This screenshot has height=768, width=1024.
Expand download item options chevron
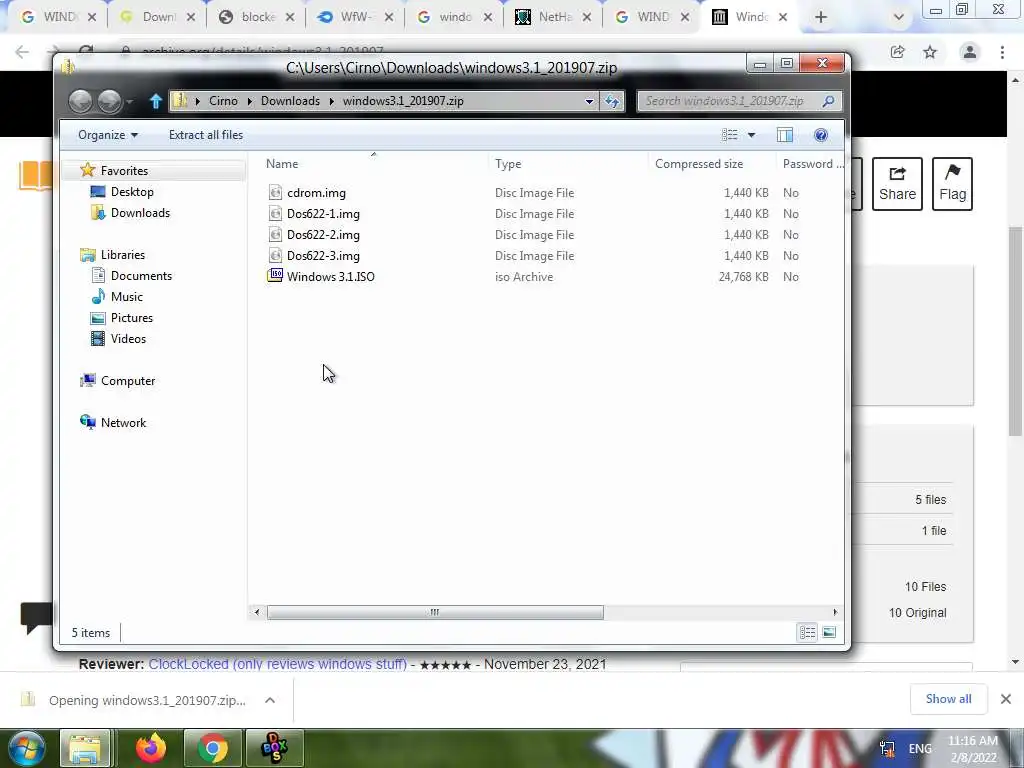270,700
